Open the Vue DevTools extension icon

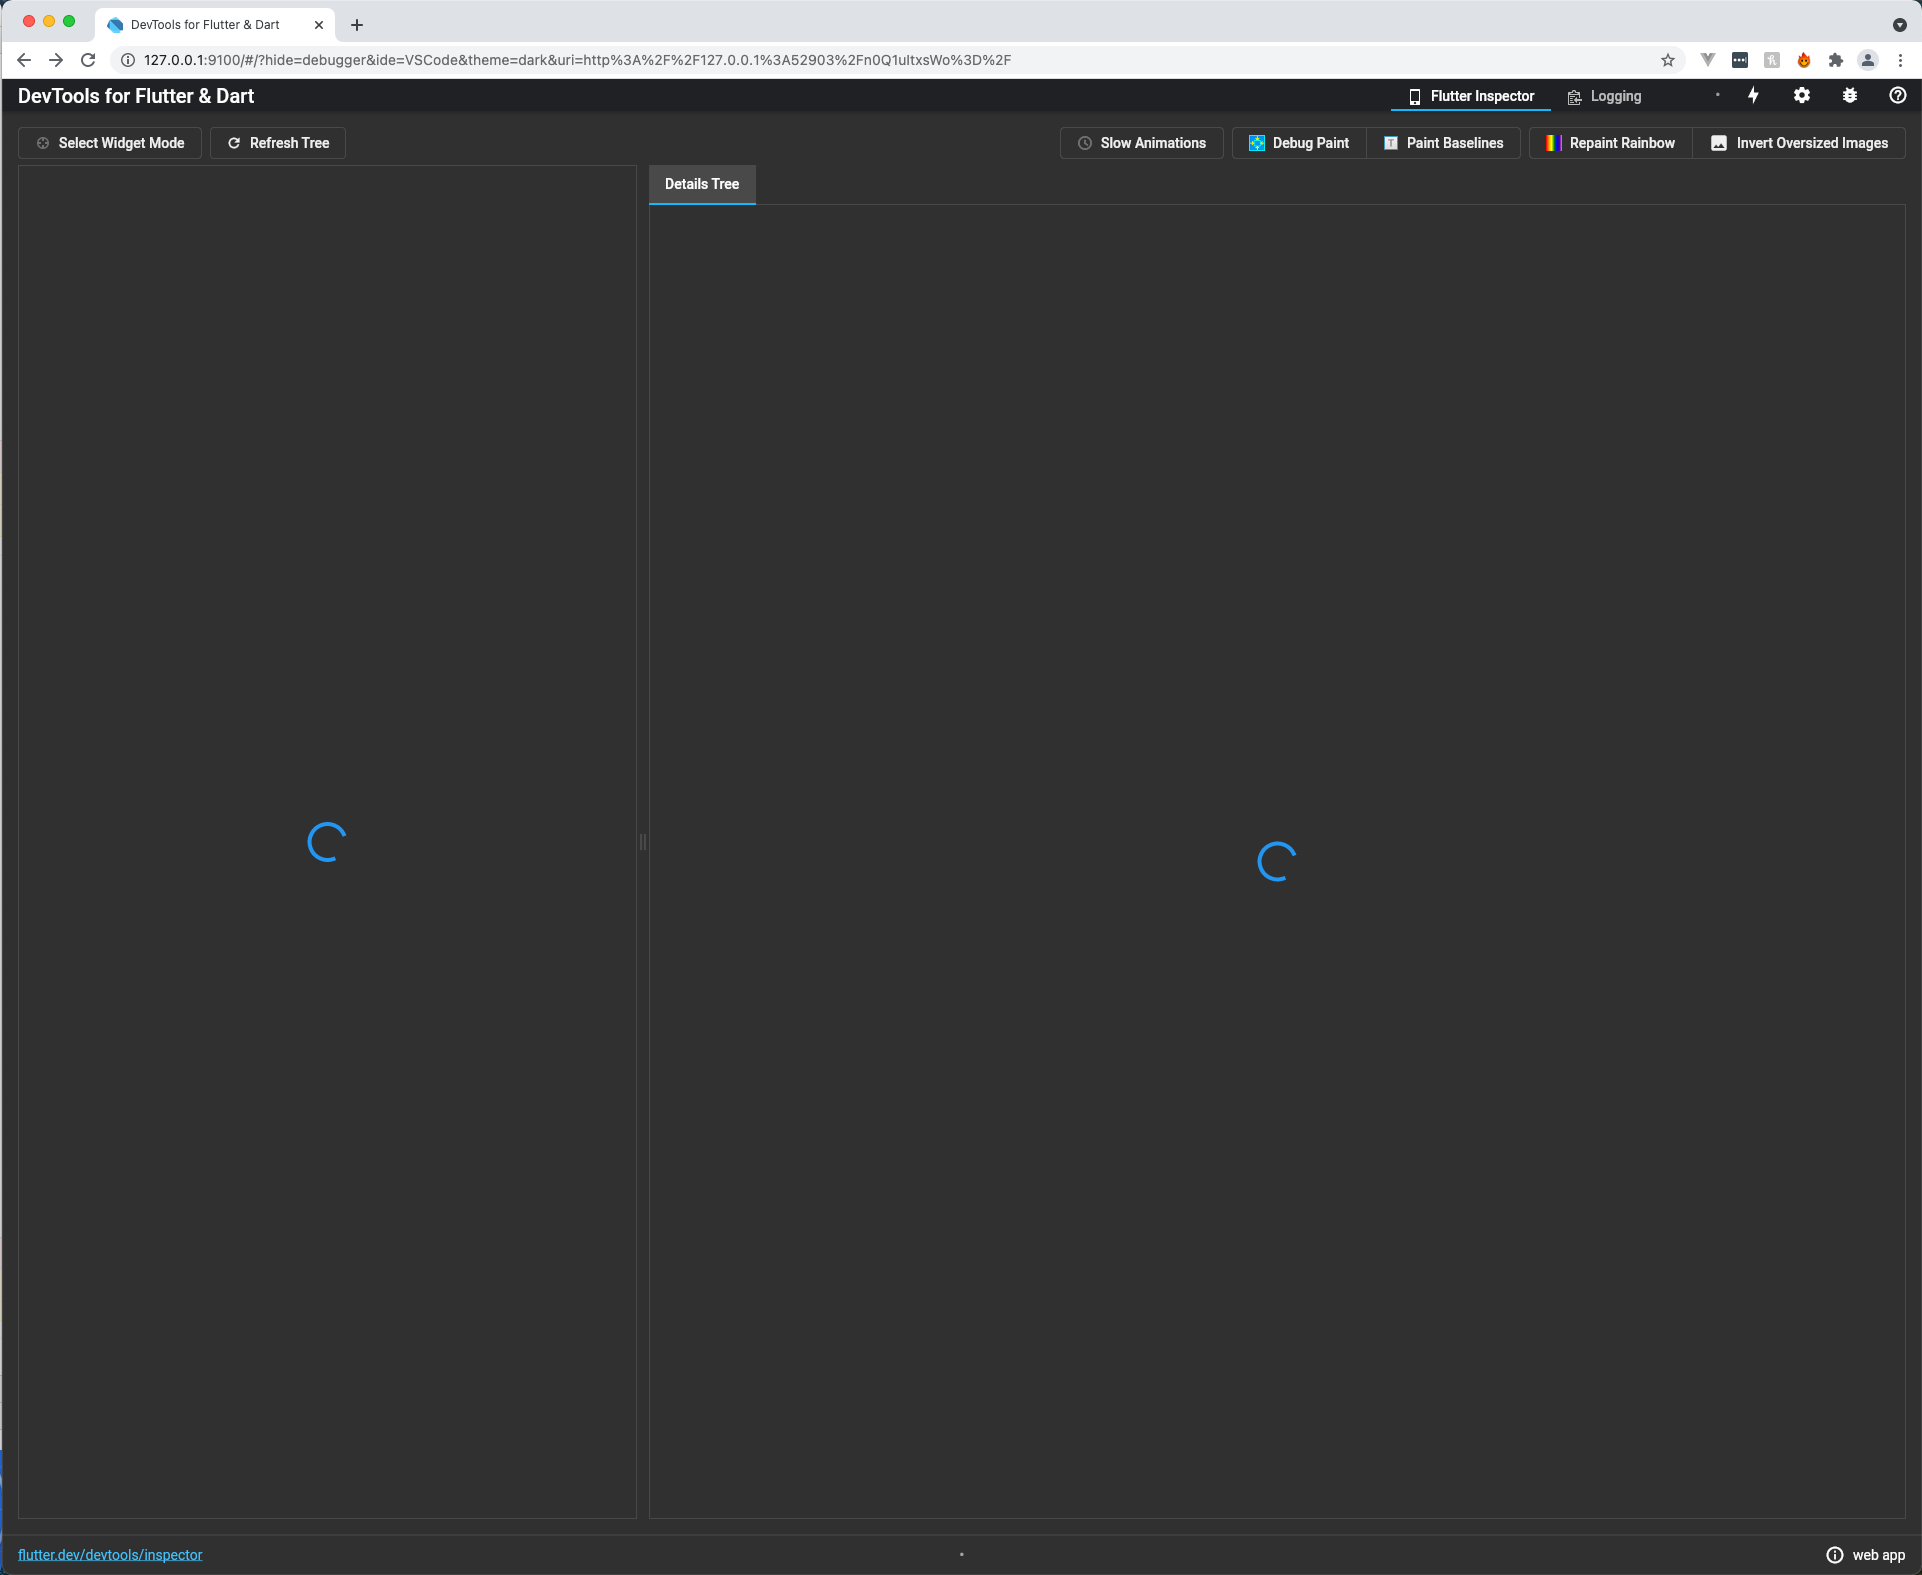pyautogui.click(x=1707, y=60)
